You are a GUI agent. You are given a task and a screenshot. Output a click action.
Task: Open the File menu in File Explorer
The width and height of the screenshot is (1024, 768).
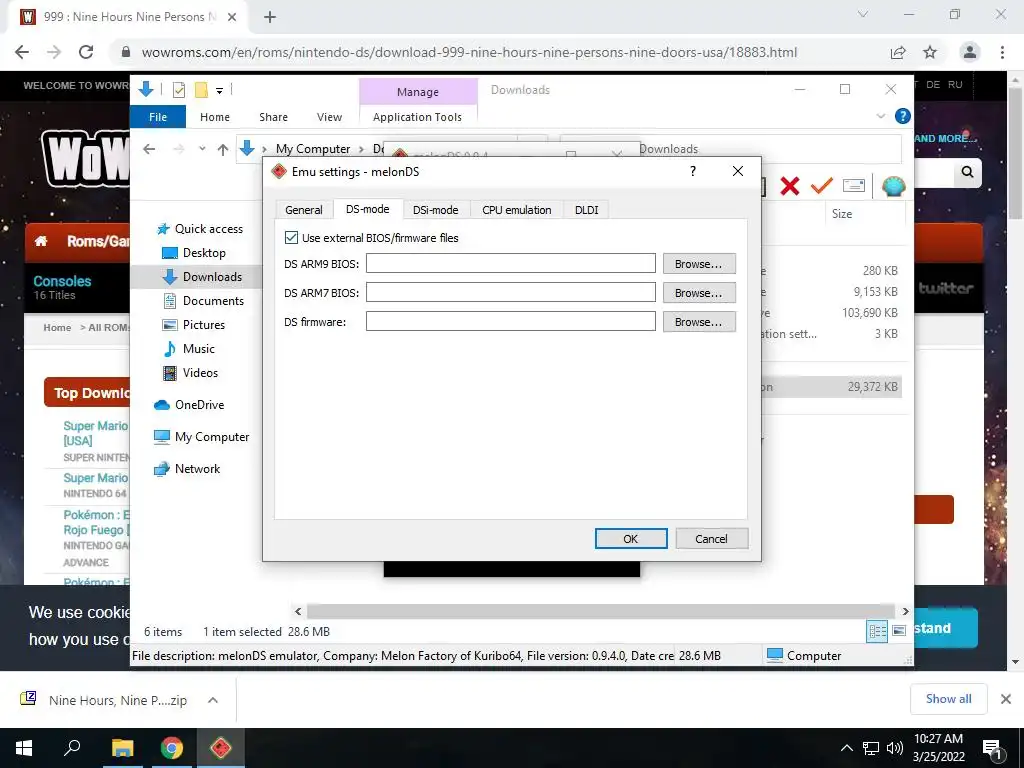pos(158,117)
